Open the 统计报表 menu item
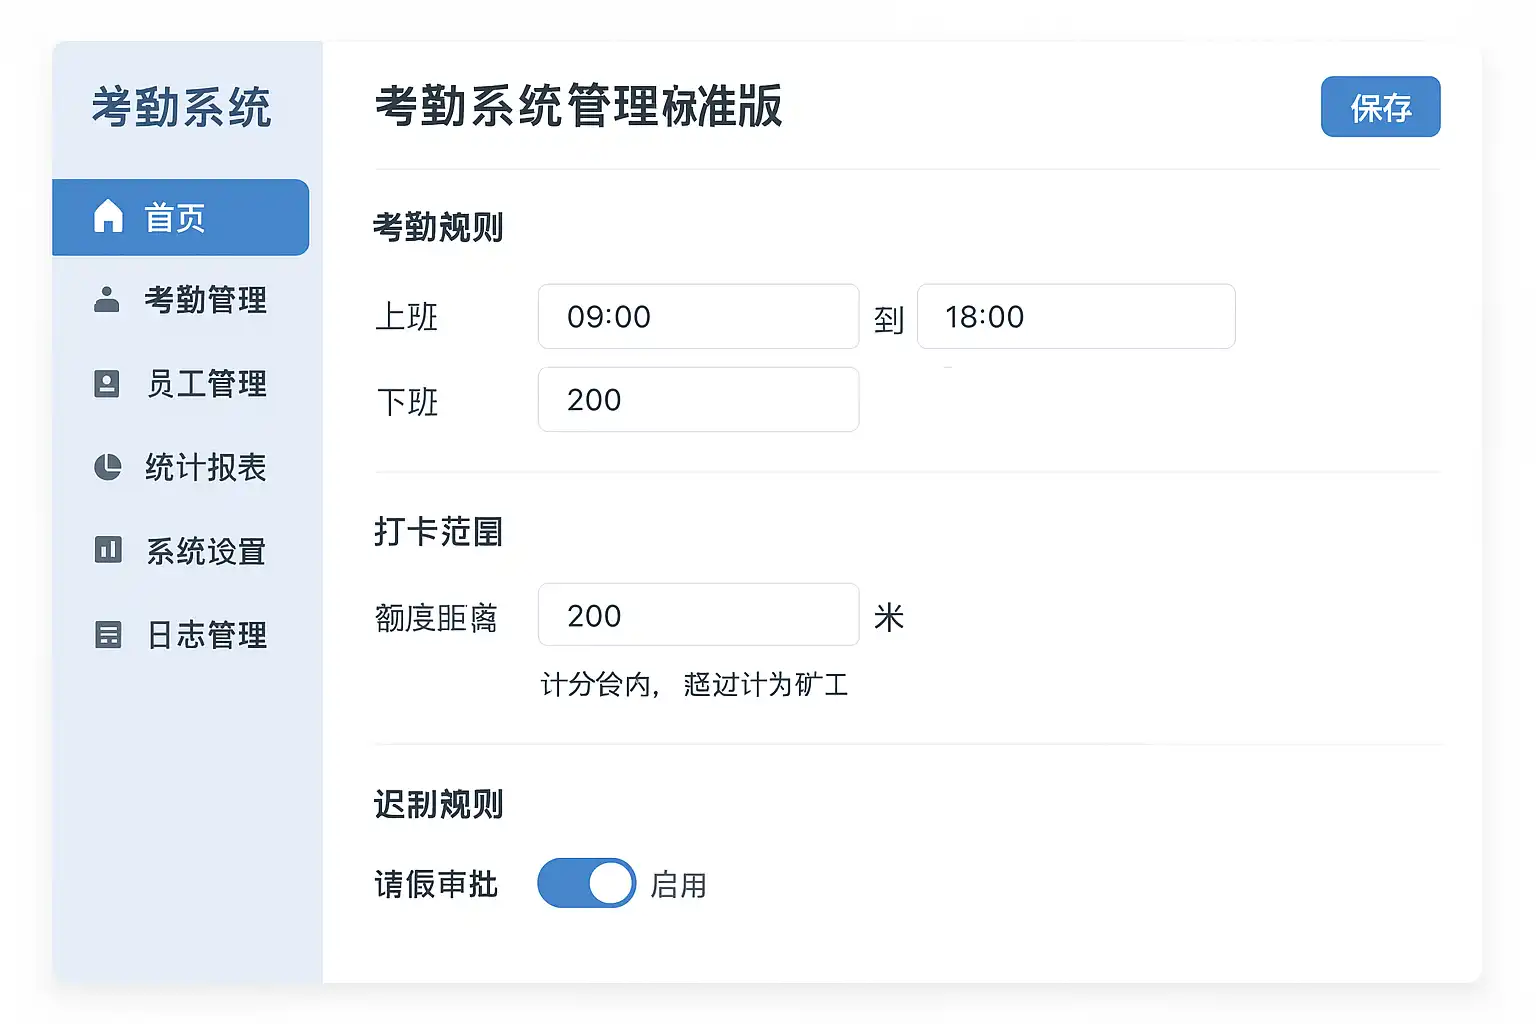This screenshot has height=1024, width=1536. coord(205,468)
